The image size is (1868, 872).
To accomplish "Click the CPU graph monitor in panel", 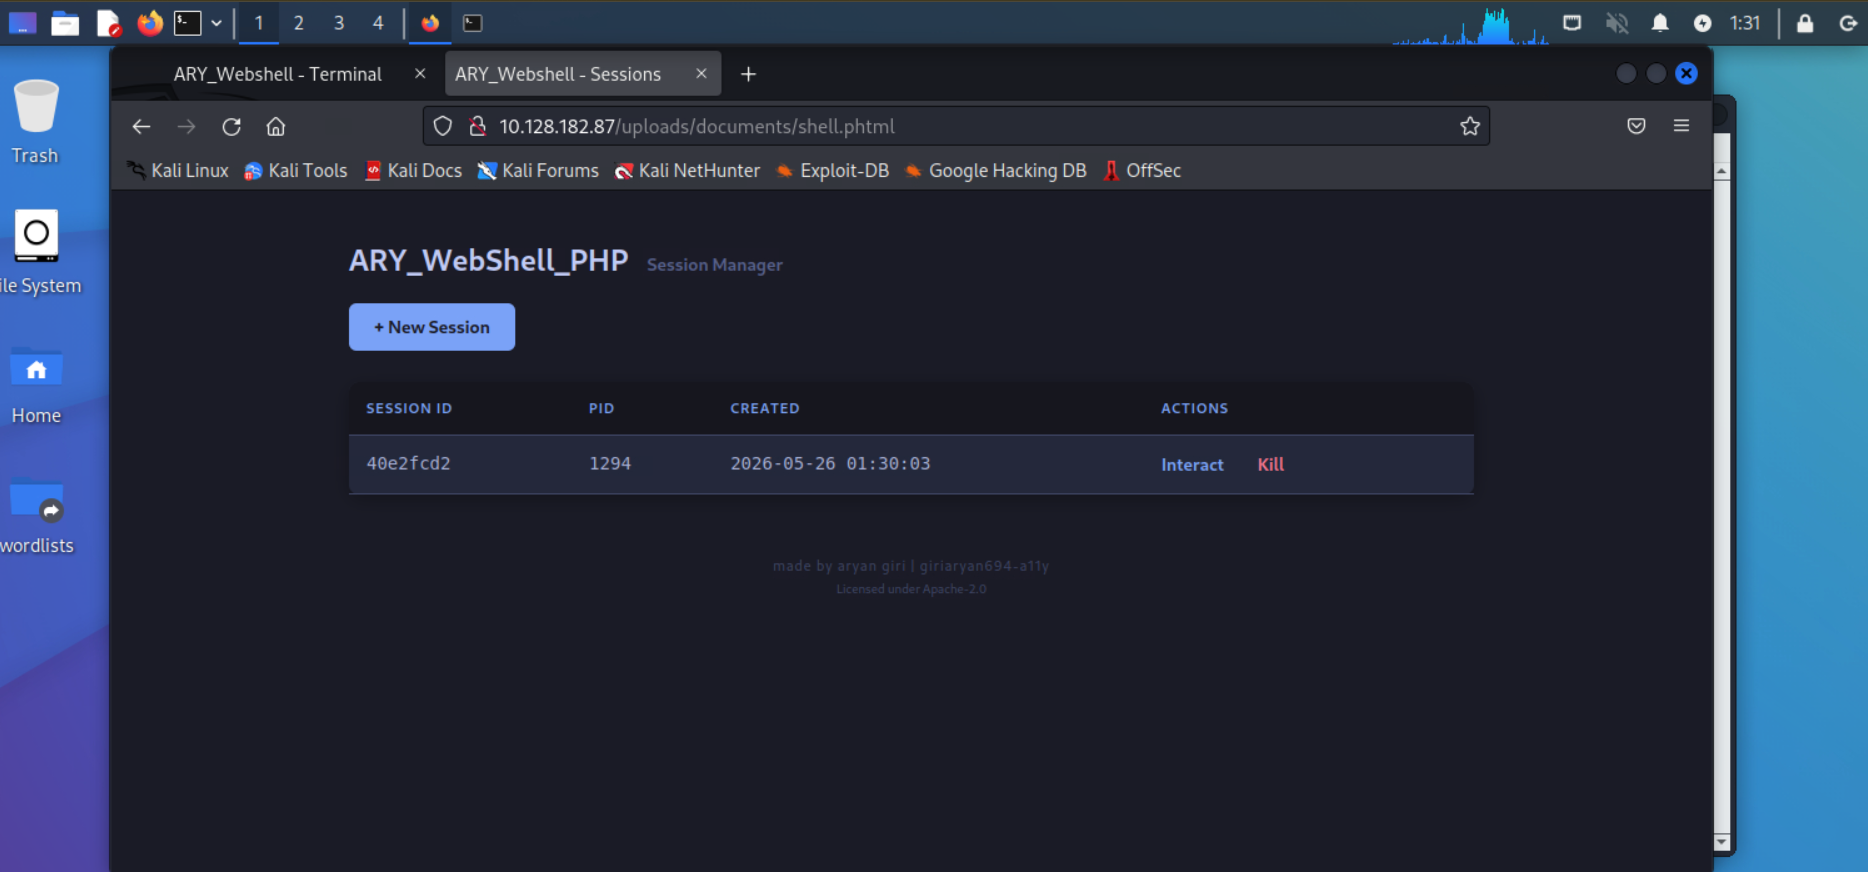I will click(1470, 24).
